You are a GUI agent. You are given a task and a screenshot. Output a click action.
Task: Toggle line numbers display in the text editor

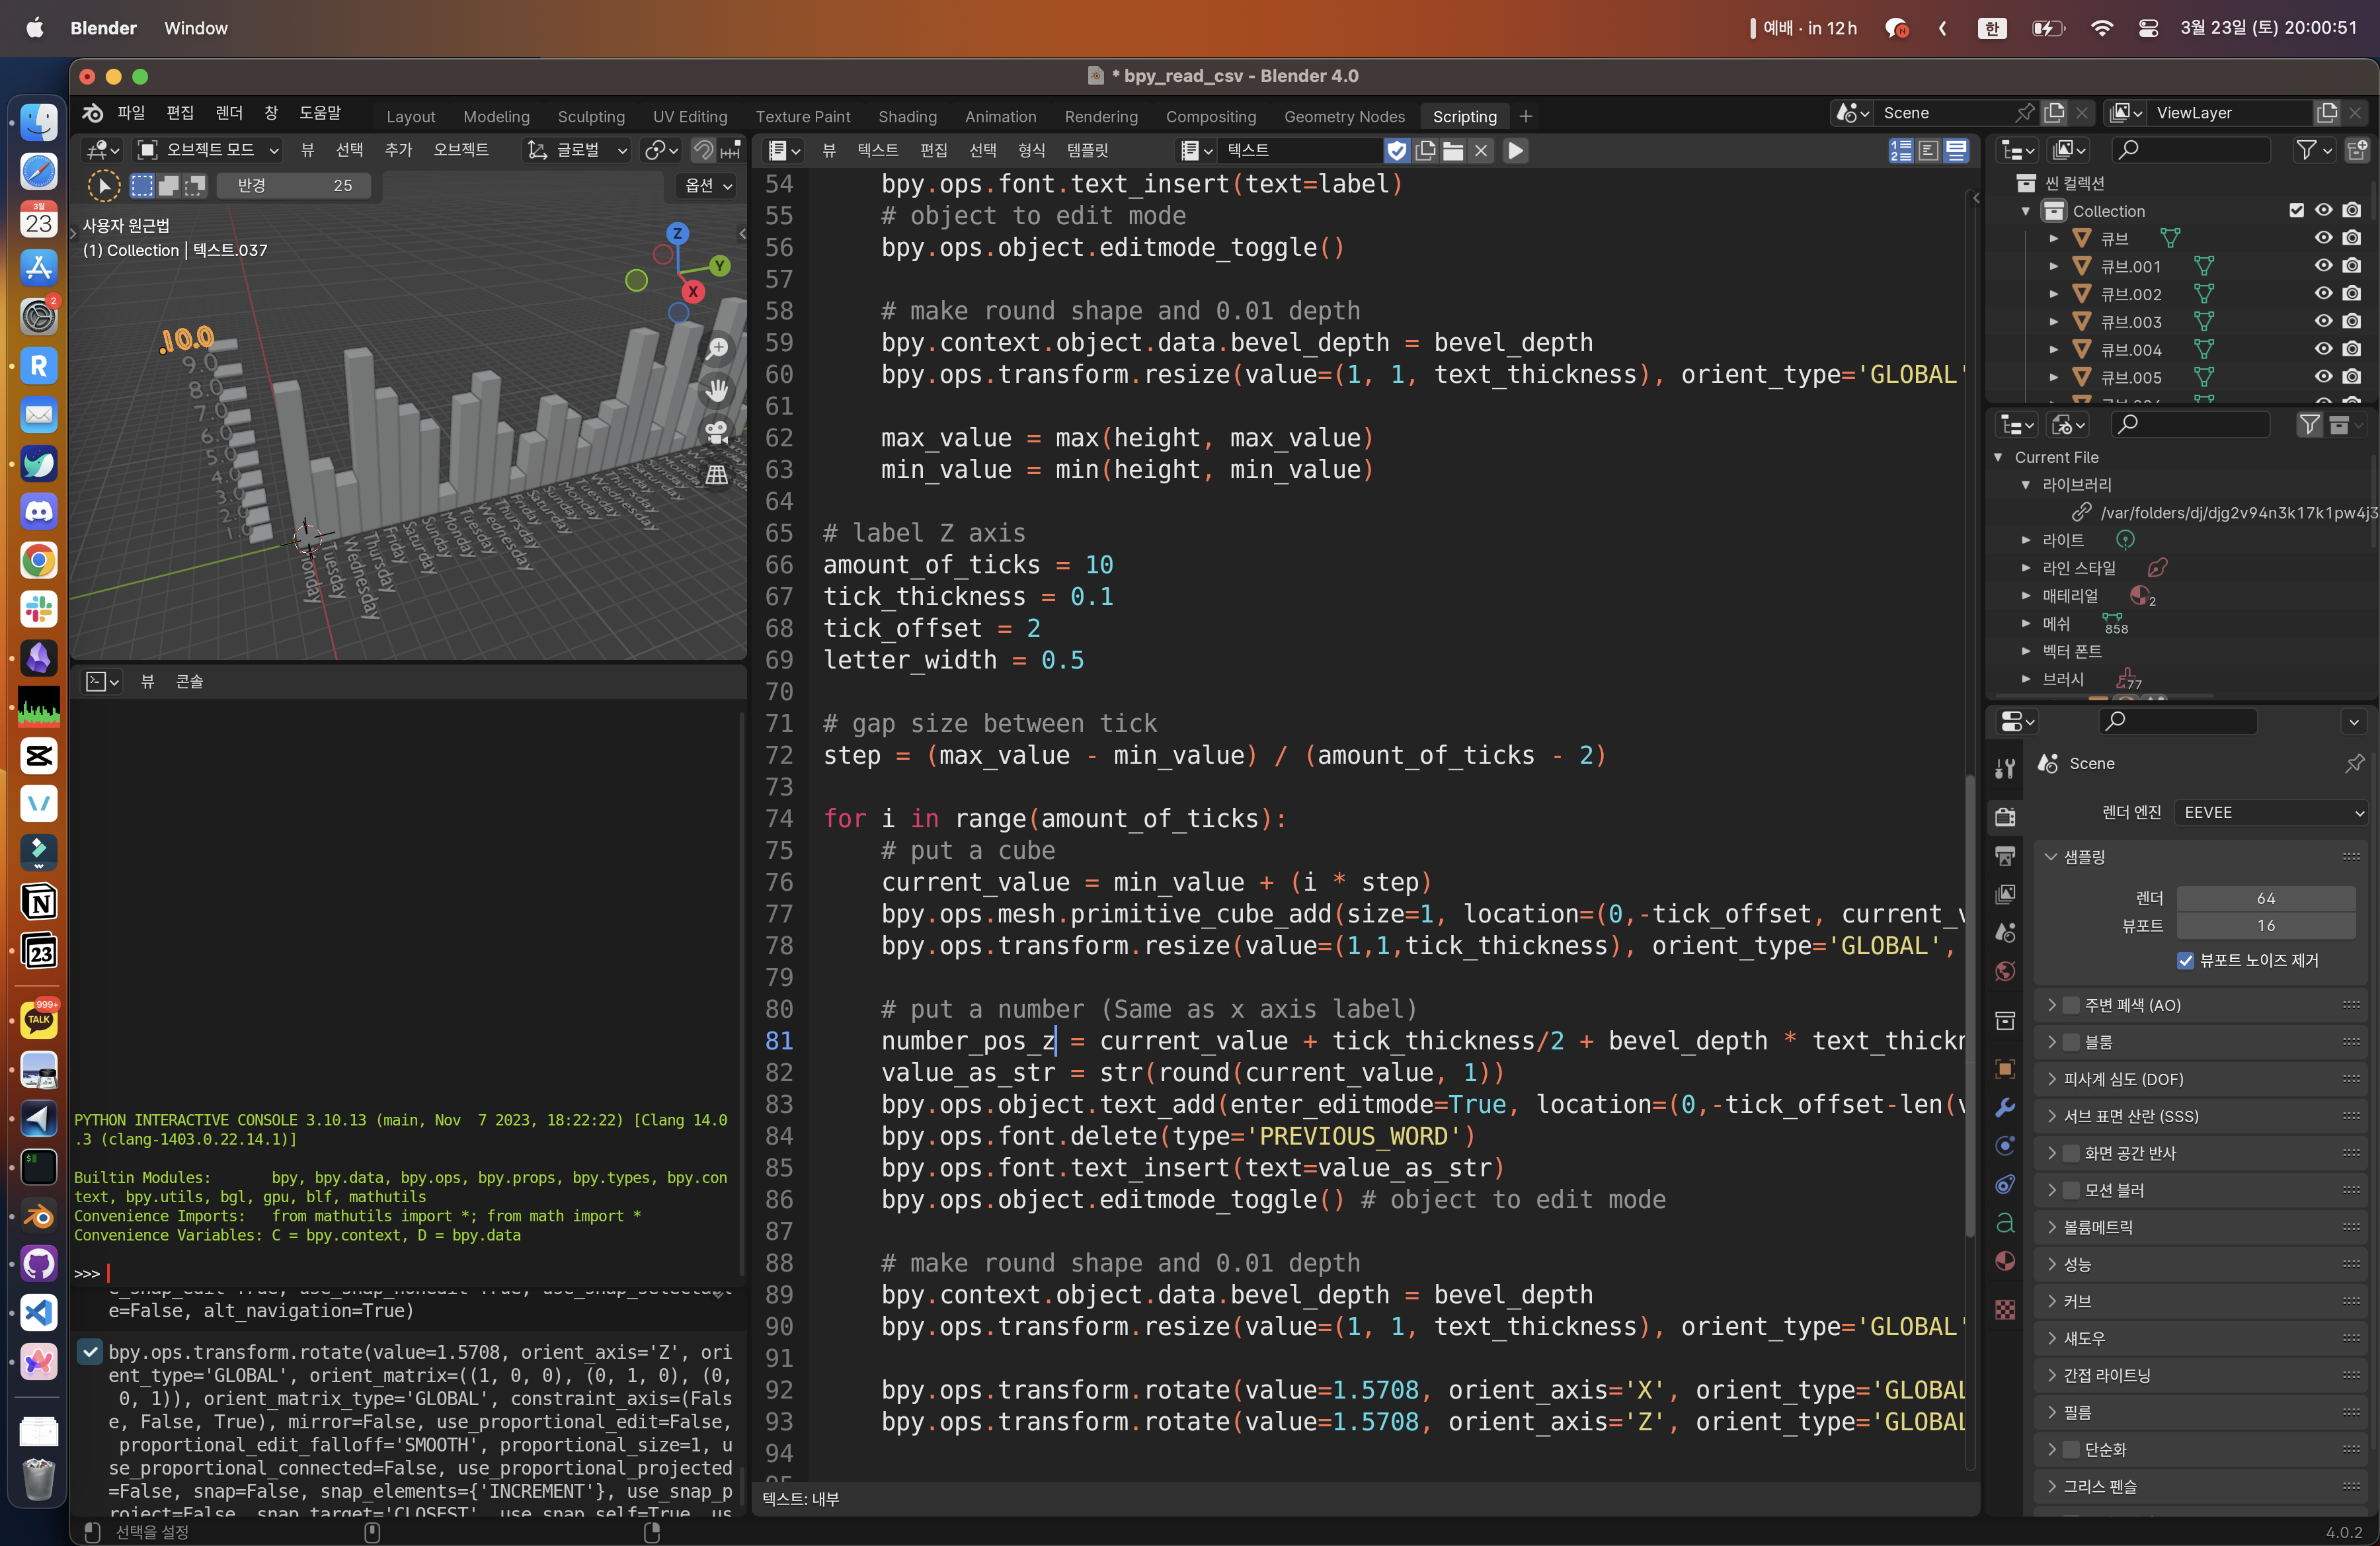coord(1900,150)
